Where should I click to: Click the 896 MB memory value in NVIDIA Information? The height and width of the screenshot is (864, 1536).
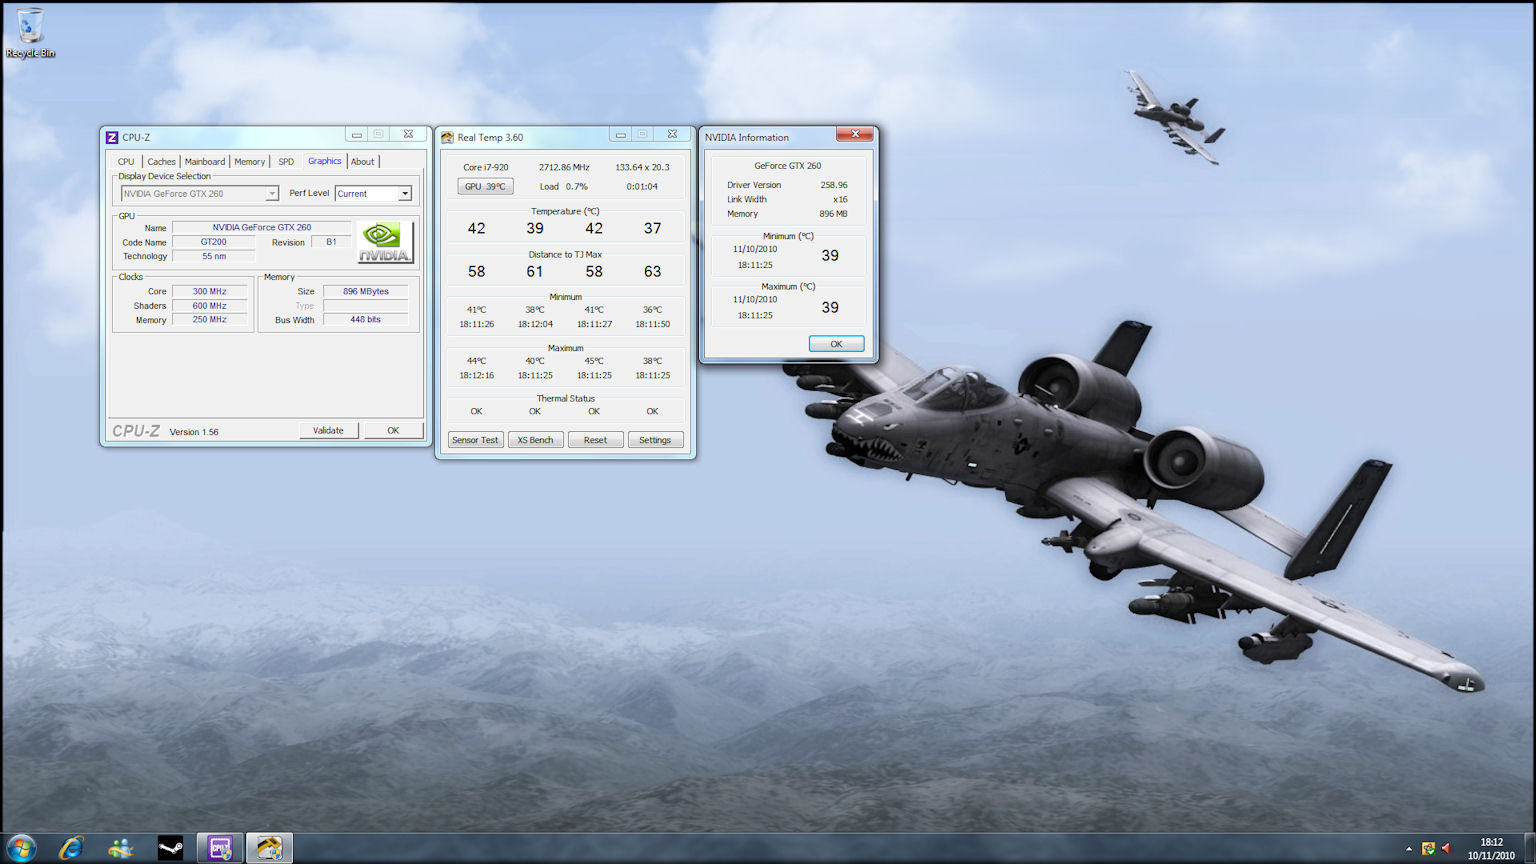coord(833,214)
